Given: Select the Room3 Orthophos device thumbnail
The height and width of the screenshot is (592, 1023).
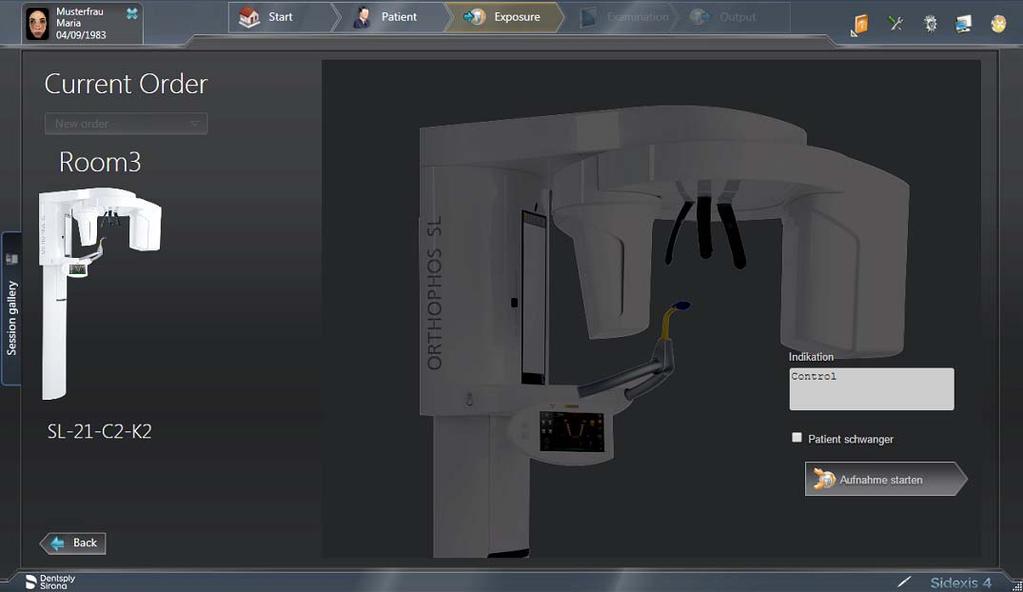Looking at the screenshot, I should (x=99, y=294).
